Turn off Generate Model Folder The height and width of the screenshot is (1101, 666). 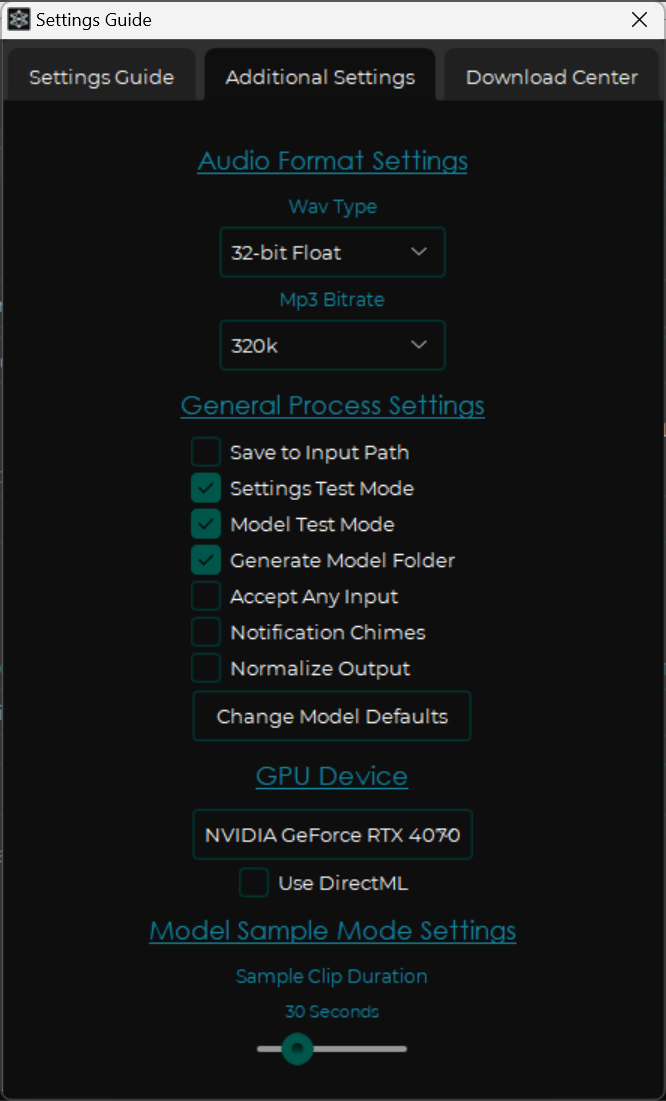coord(205,559)
